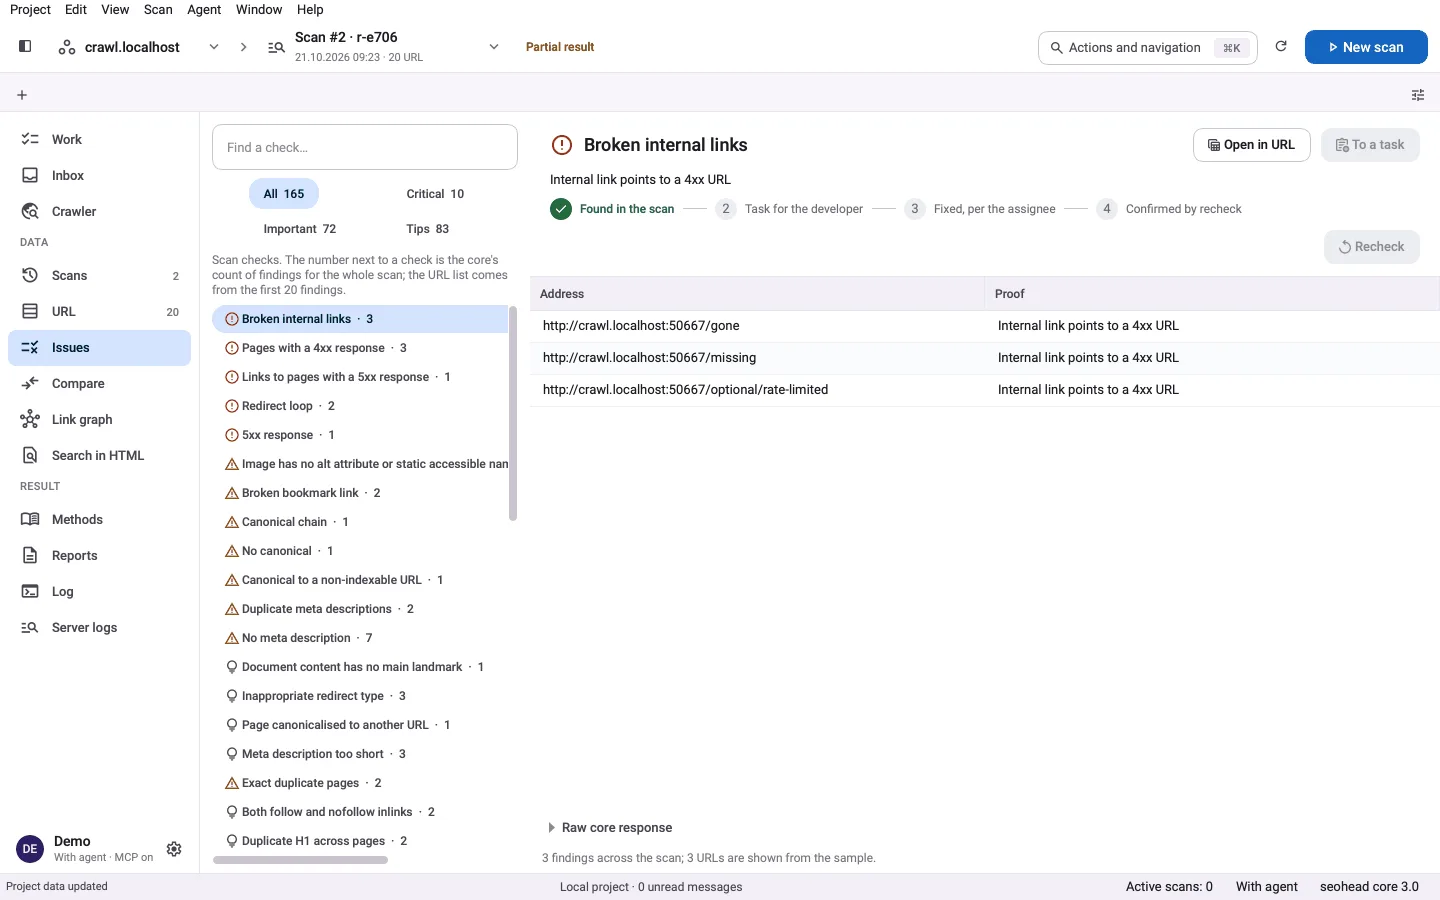Open the Help menu
Viewport: 1440px width, 900px height.
310,9
